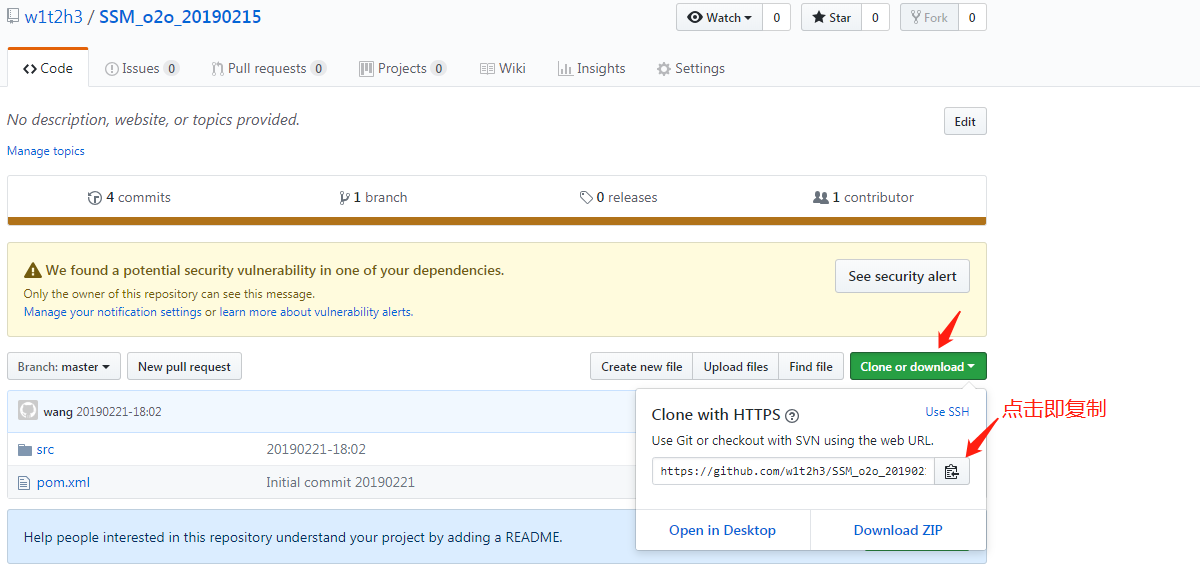The height and width of the screenshot is (570, 1200).
Task: View 1 contributor page
Action: (x=863, y=197)
